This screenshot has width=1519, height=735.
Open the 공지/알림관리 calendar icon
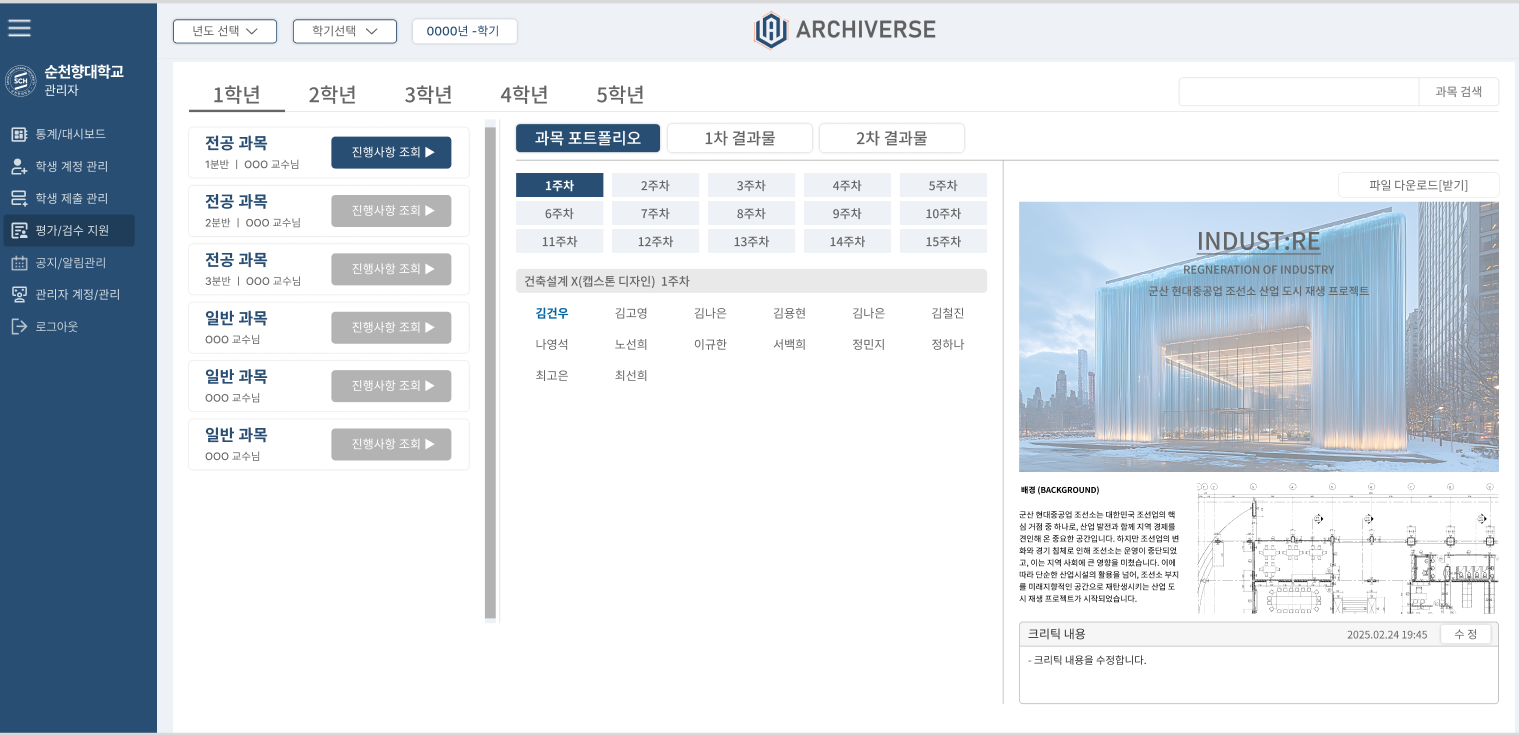point(19,263)
